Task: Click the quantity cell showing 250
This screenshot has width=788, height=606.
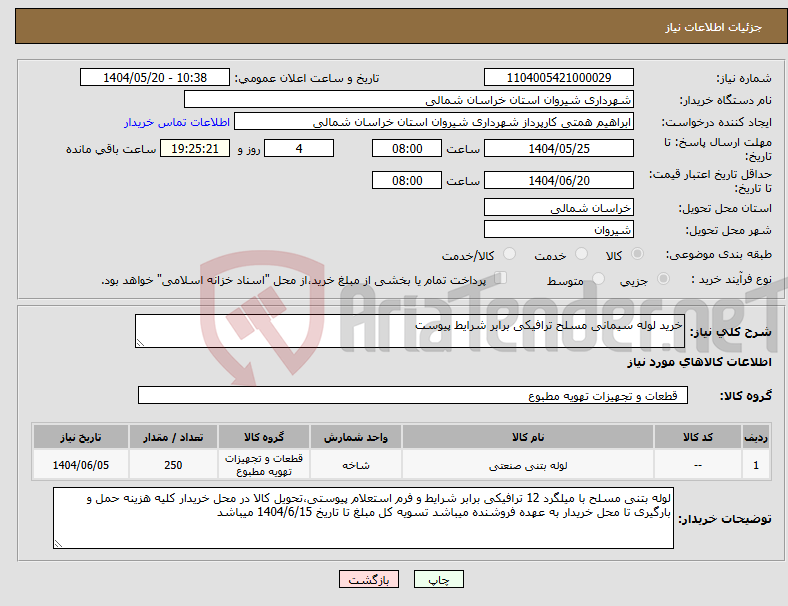Action: pos(173,465)
